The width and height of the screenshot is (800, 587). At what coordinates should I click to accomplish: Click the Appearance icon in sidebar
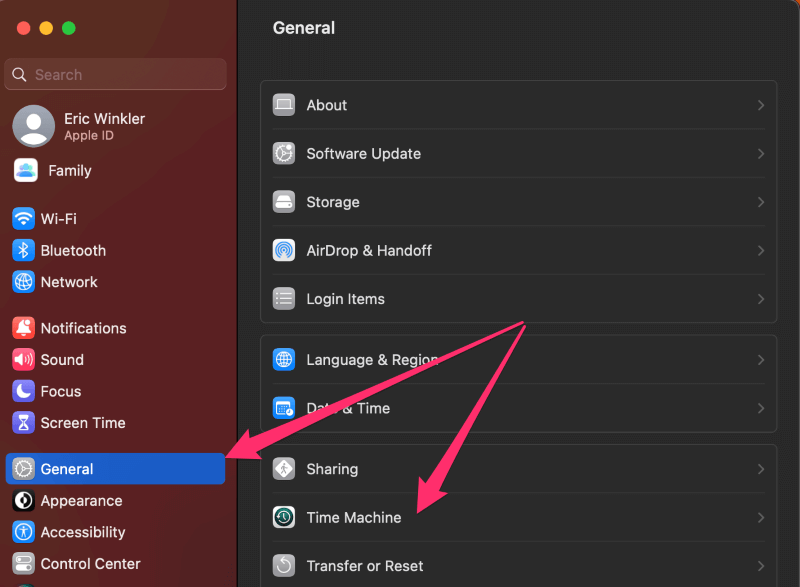23,500
